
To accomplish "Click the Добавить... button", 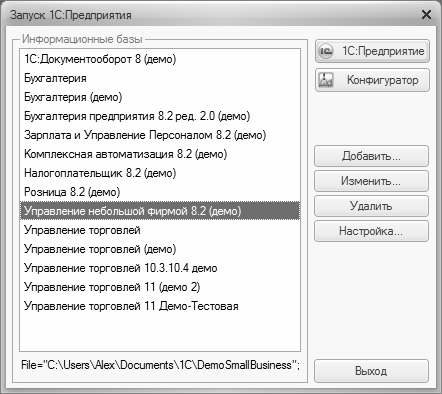I will (x=371, y=156).
